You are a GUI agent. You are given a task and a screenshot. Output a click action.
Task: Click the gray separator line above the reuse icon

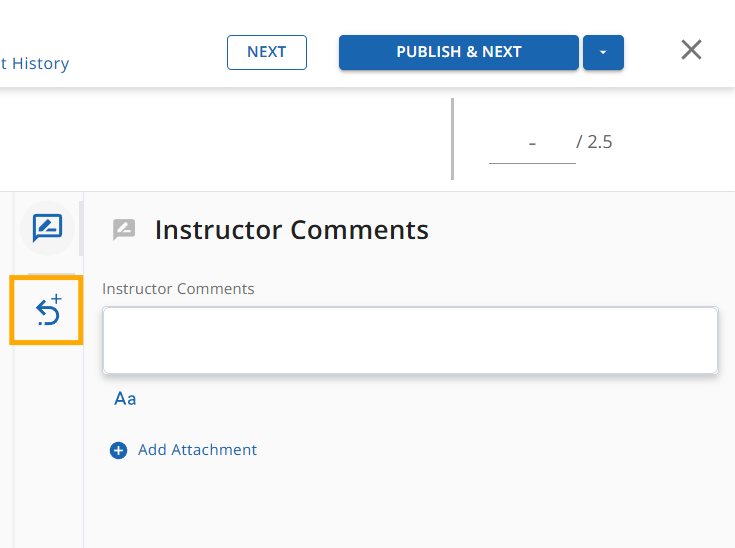[50, 273]
